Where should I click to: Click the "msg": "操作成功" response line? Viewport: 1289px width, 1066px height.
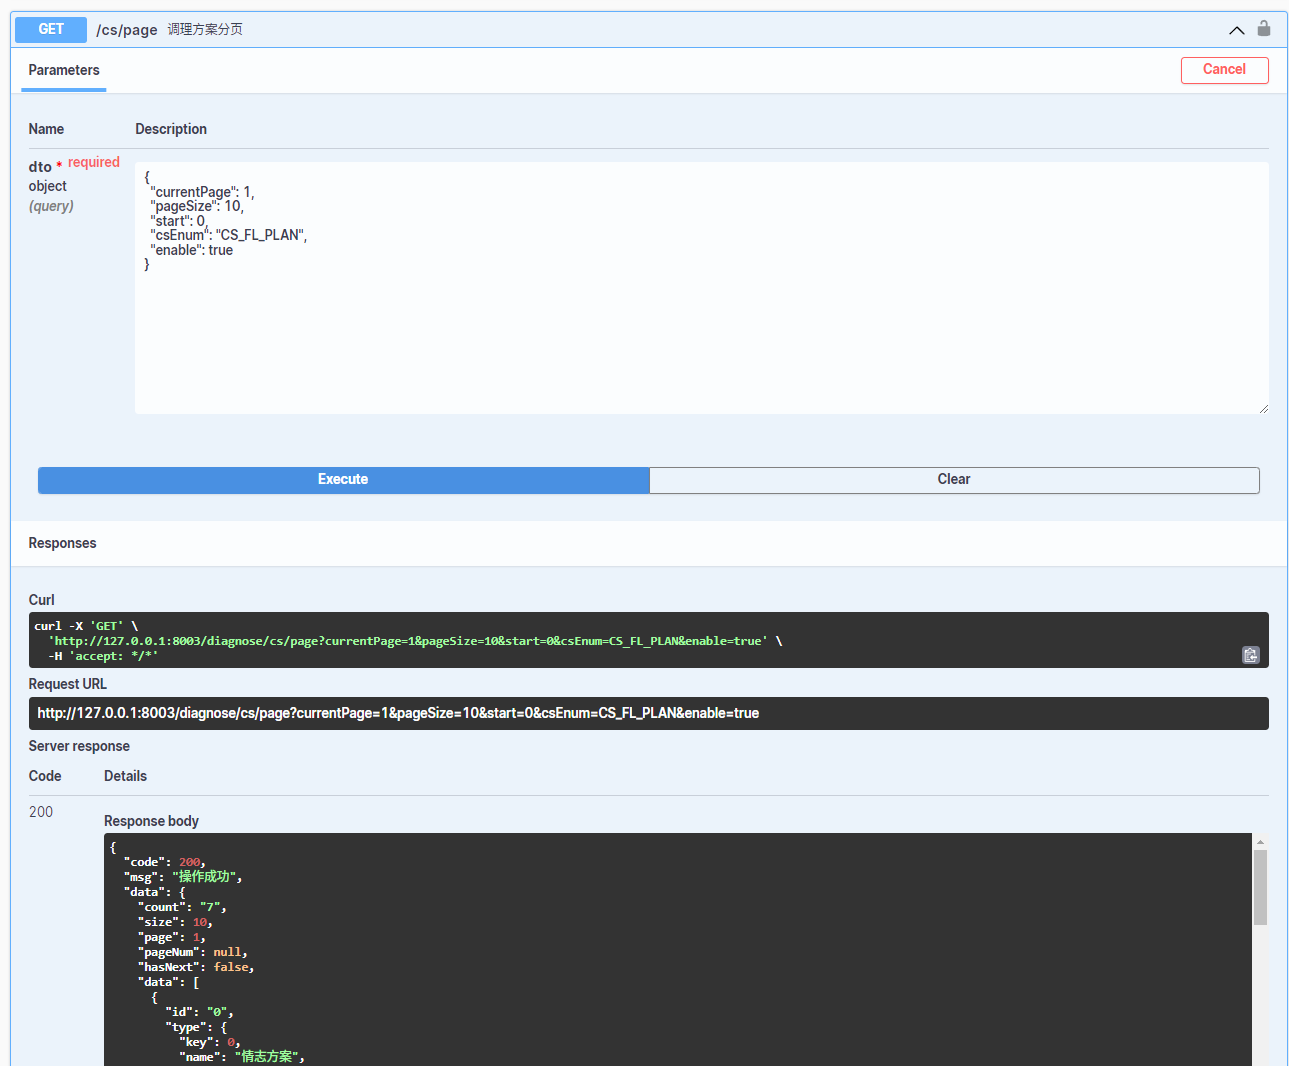183,877
